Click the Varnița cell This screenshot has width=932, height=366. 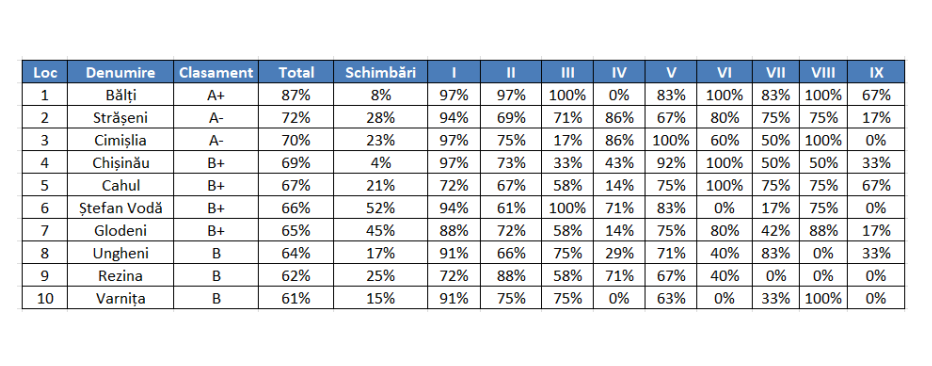click(x=121, y=298)
